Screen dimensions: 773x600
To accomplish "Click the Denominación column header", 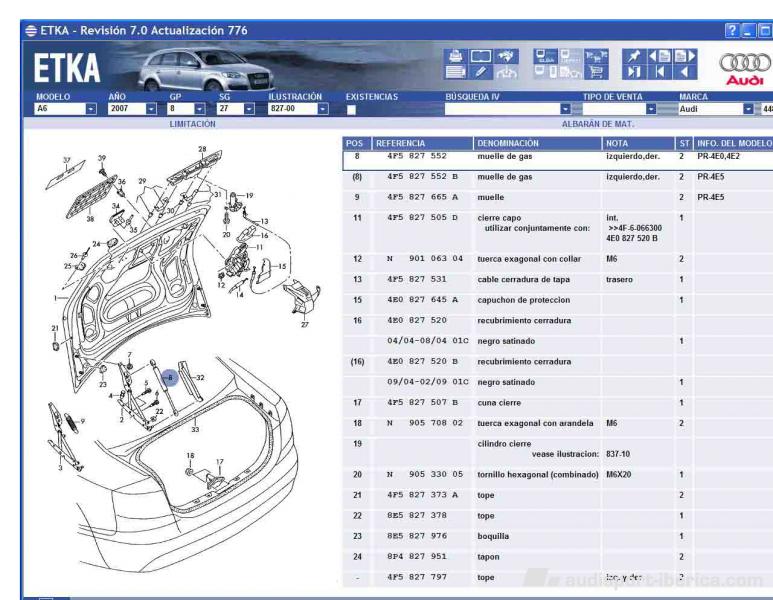I will [x=537, y=143].
